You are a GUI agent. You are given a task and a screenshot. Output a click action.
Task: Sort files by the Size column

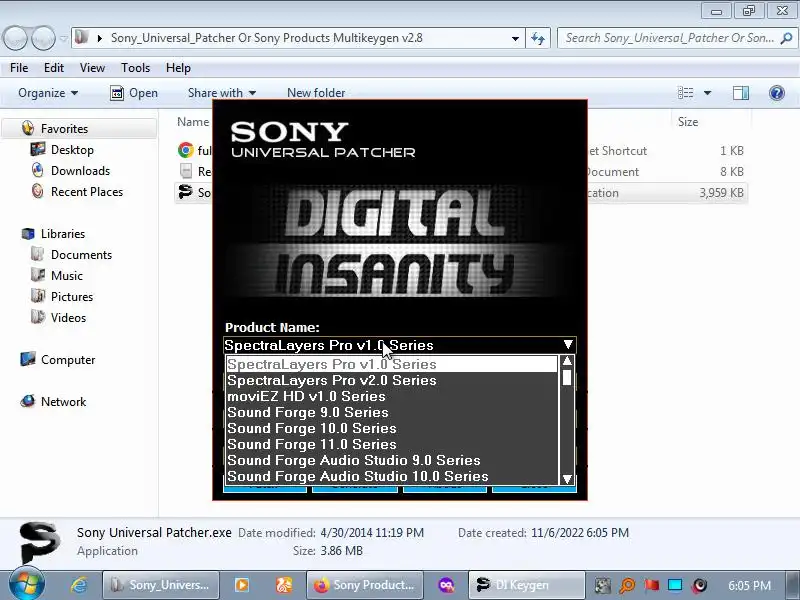pos(687,121)
